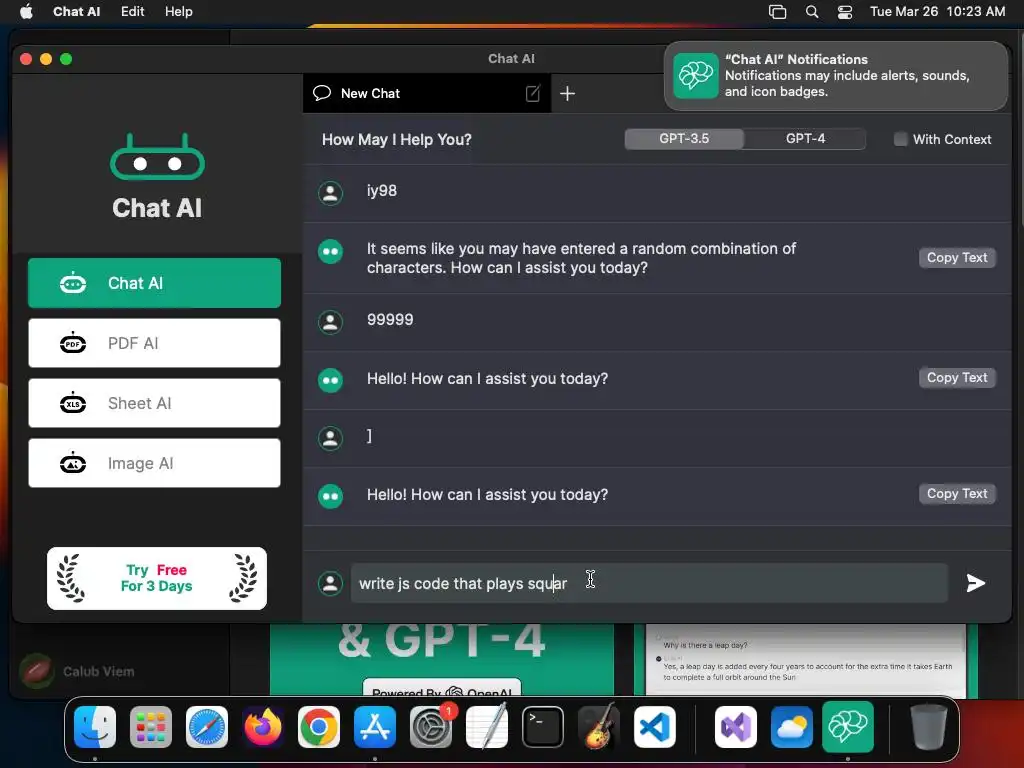Click Chat AI brain icon in the Dock
This screenshot has height=768, width=1024.
click(848, 727)
